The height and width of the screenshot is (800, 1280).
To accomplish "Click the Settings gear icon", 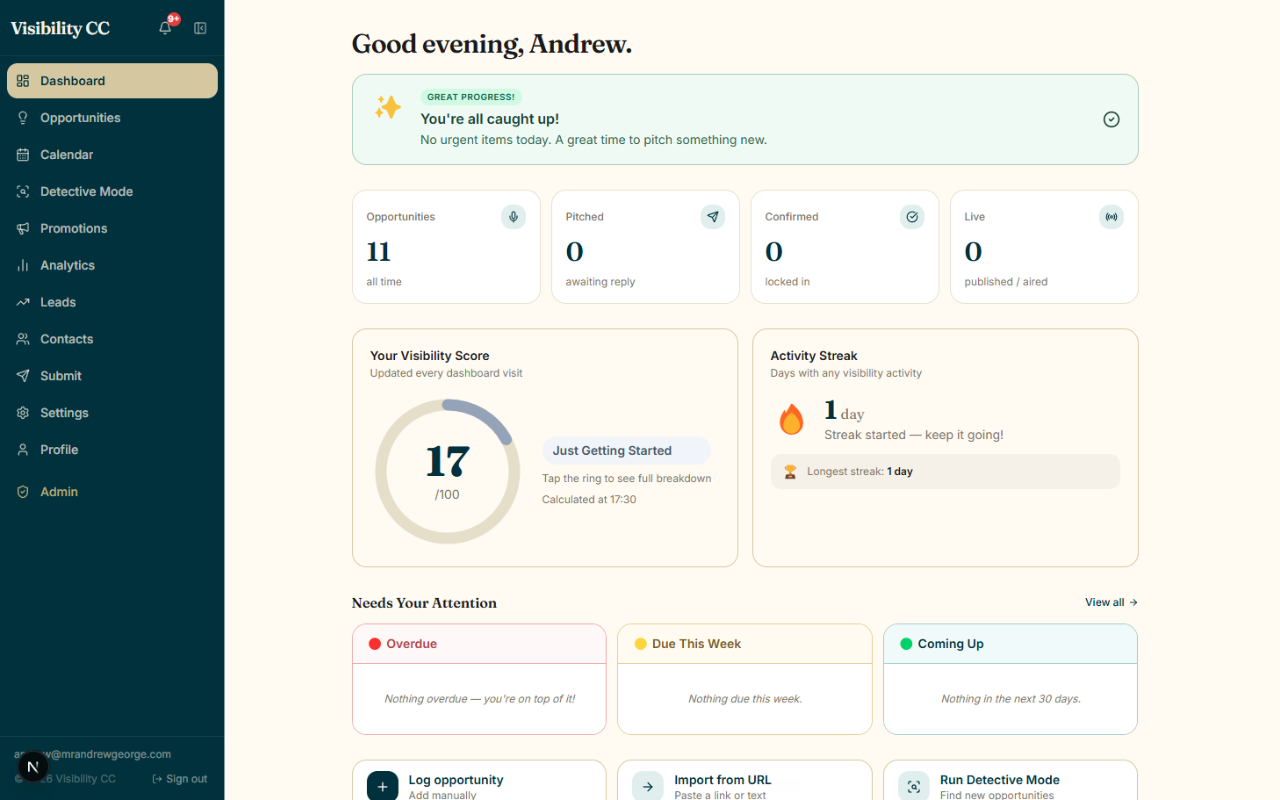I will click(23, 413).
